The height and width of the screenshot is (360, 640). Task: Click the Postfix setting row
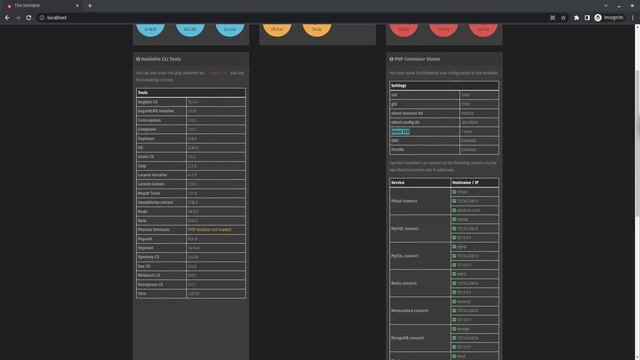444,150
